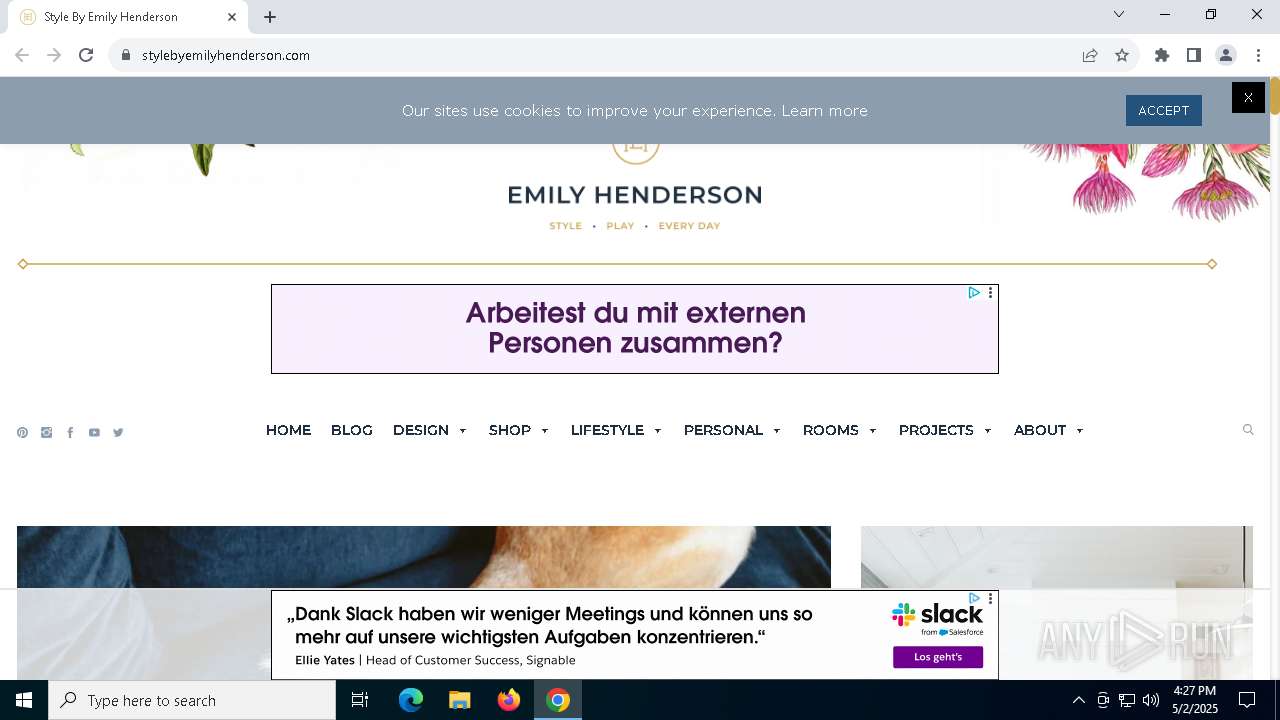1280x720 pixels.
Task: Open the tab search chevron
Action: tap(1119, 14)
